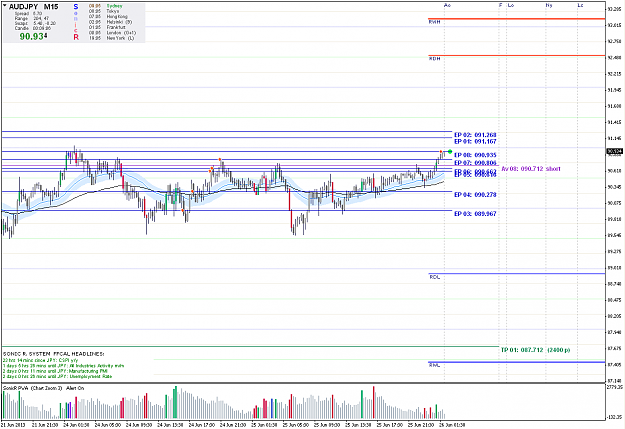625x429 pixels.
Task: Click the Unemployment Rate headline
Action: 57,376
